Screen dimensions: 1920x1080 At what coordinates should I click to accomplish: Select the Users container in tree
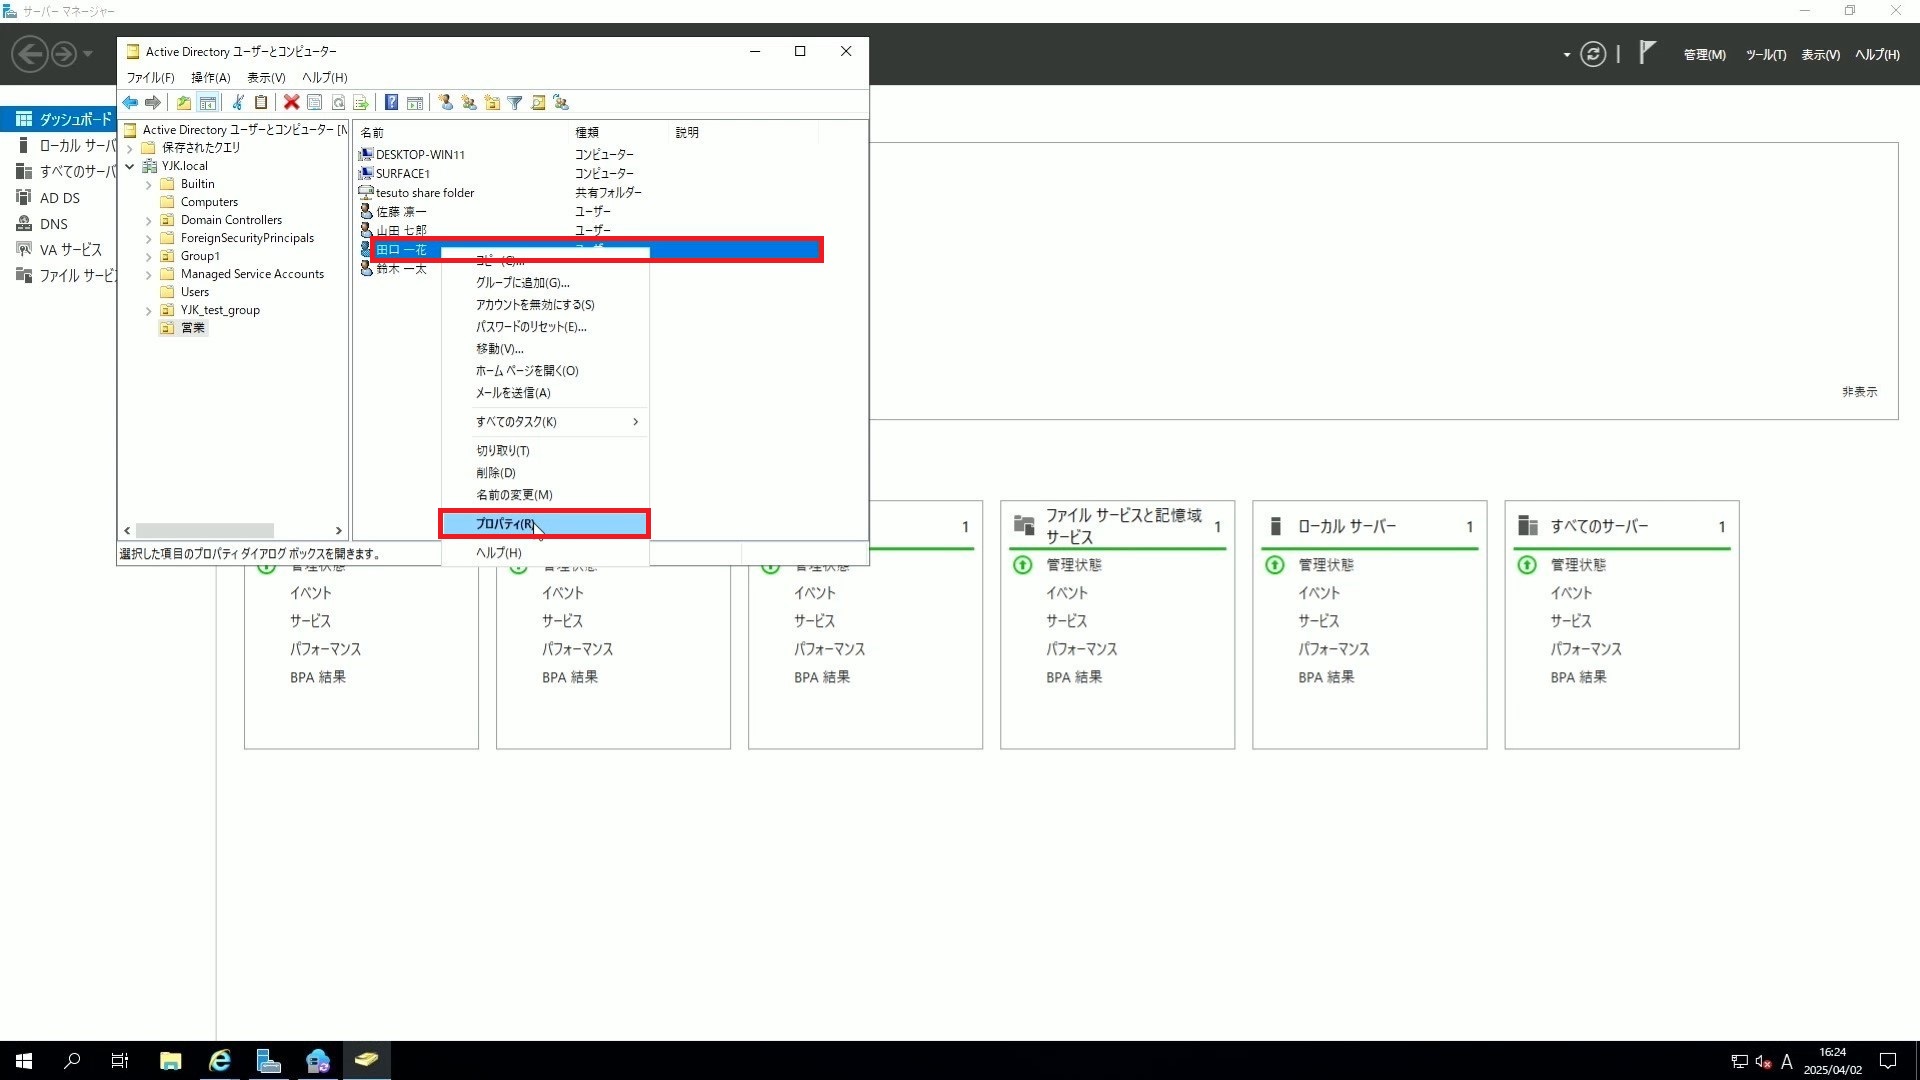(195, 292)
